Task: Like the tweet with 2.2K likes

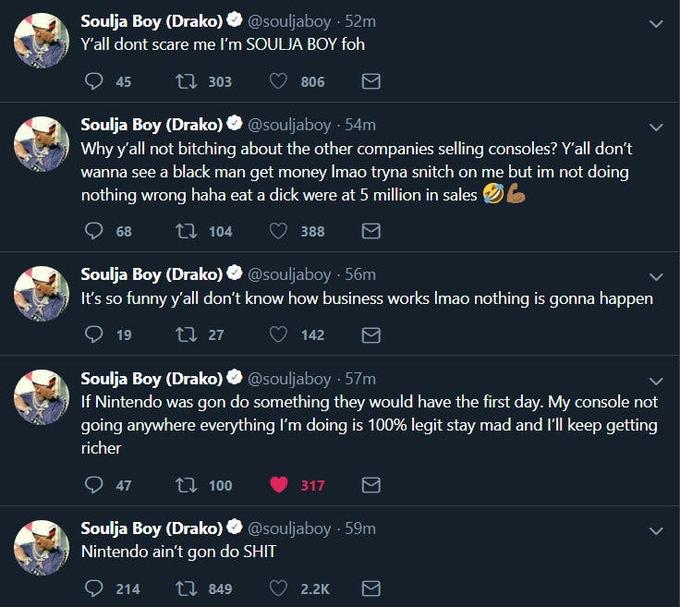Action: pyautogui.click(x=279, y=588)
